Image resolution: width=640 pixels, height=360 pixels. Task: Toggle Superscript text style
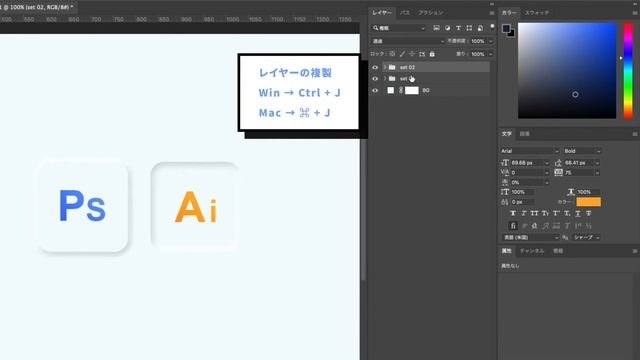point(556,213)
